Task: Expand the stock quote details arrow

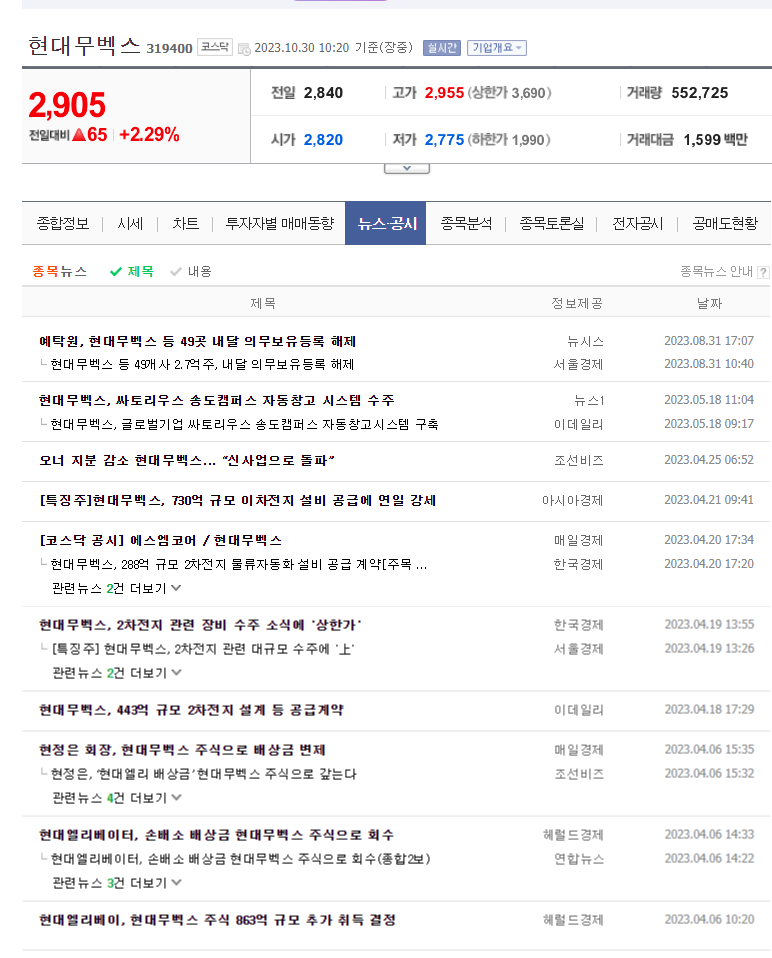Action: tap(407, 168)
